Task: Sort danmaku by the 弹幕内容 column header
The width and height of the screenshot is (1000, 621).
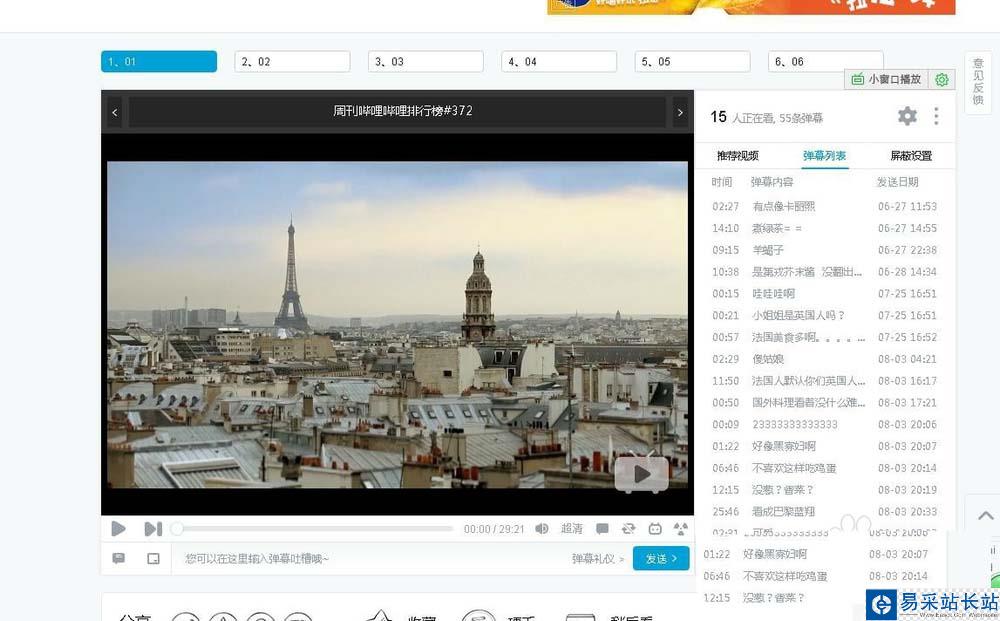Action: (772, 182)
